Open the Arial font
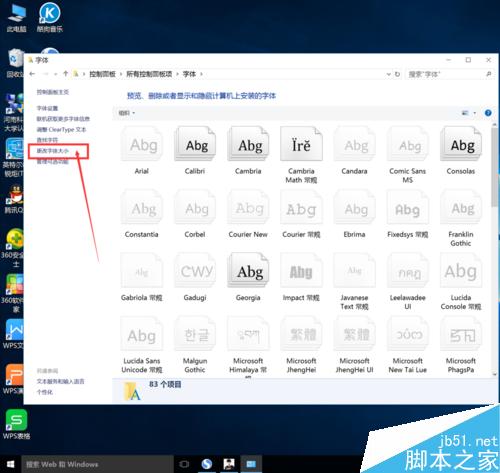 coord(142,151)
